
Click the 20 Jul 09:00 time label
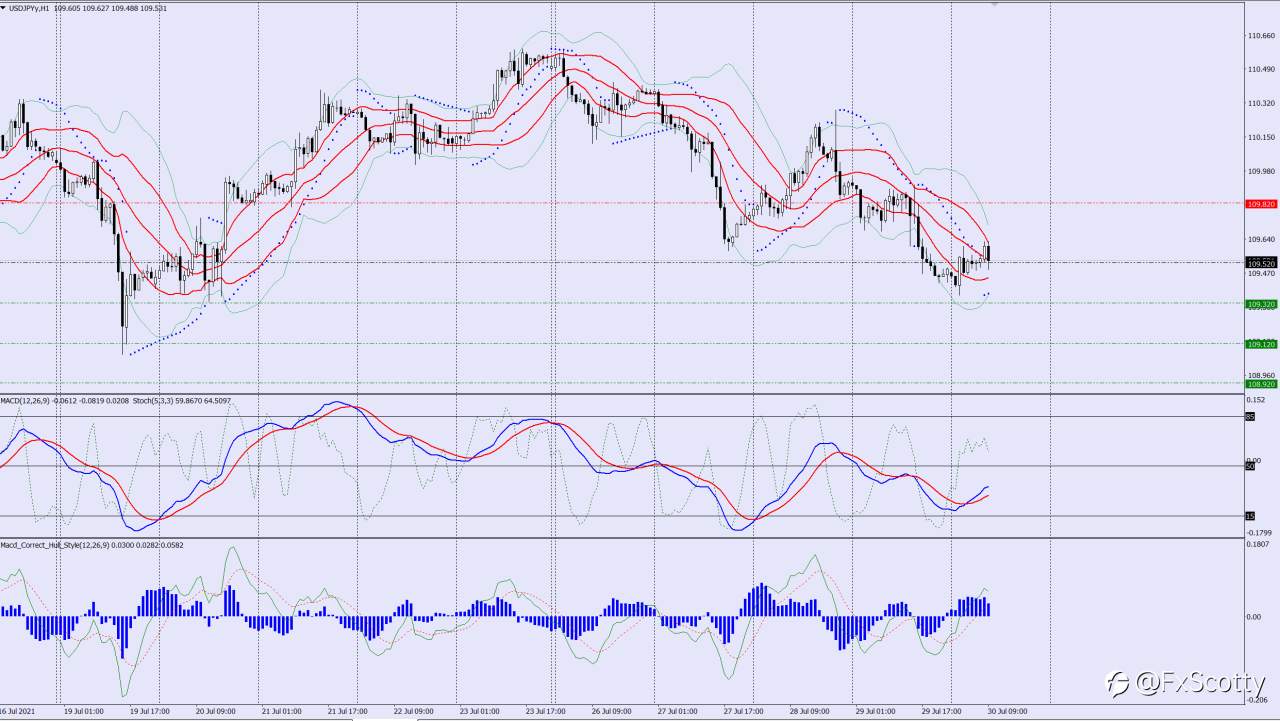click(215, 712)
